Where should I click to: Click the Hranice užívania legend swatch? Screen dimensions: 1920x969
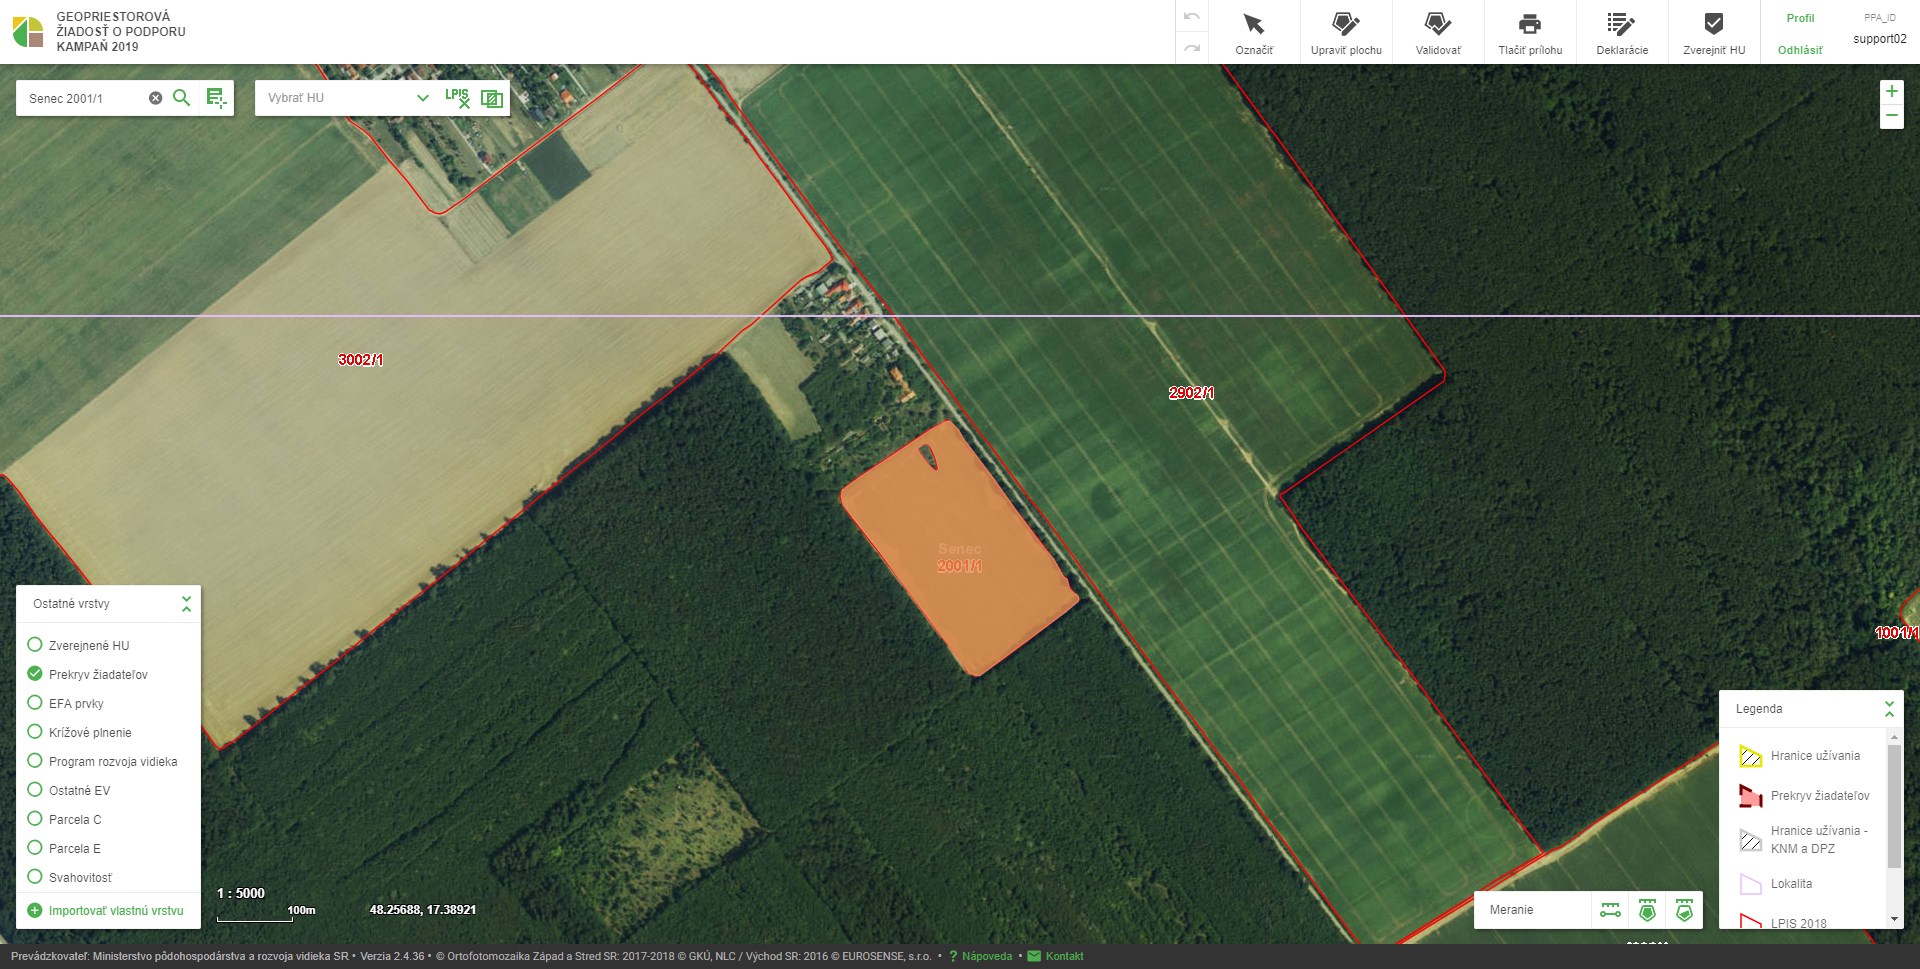pos(1750,756)
